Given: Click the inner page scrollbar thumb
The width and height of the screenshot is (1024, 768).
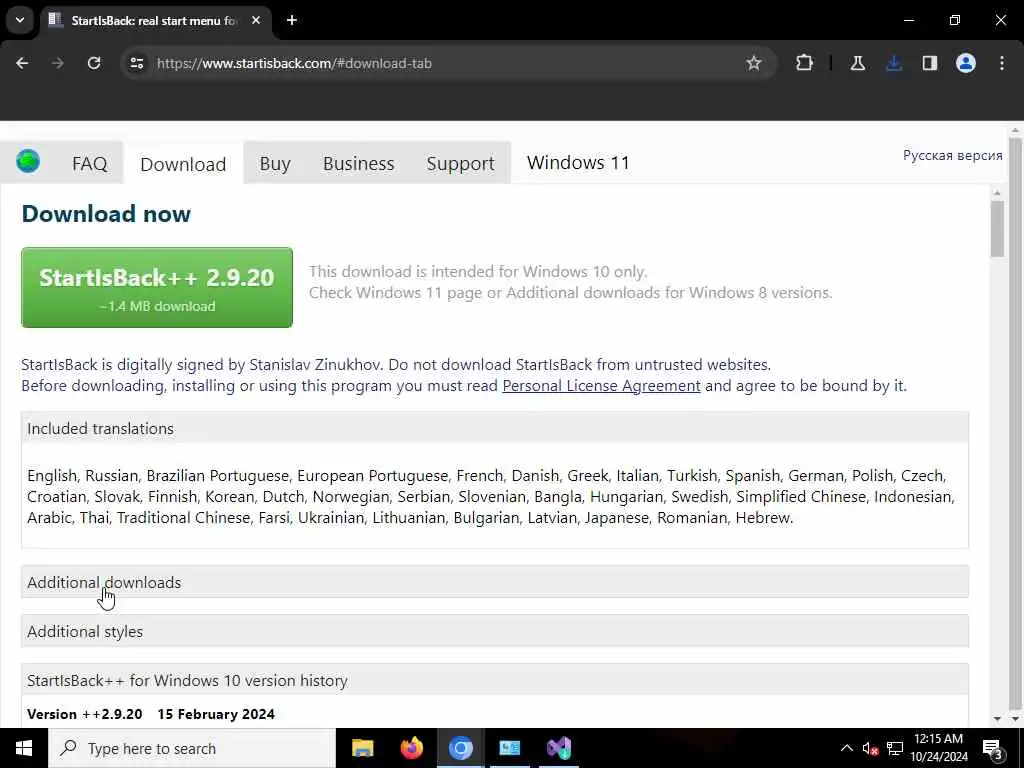Looking at the screenshot, I should (x=997, y=229).
